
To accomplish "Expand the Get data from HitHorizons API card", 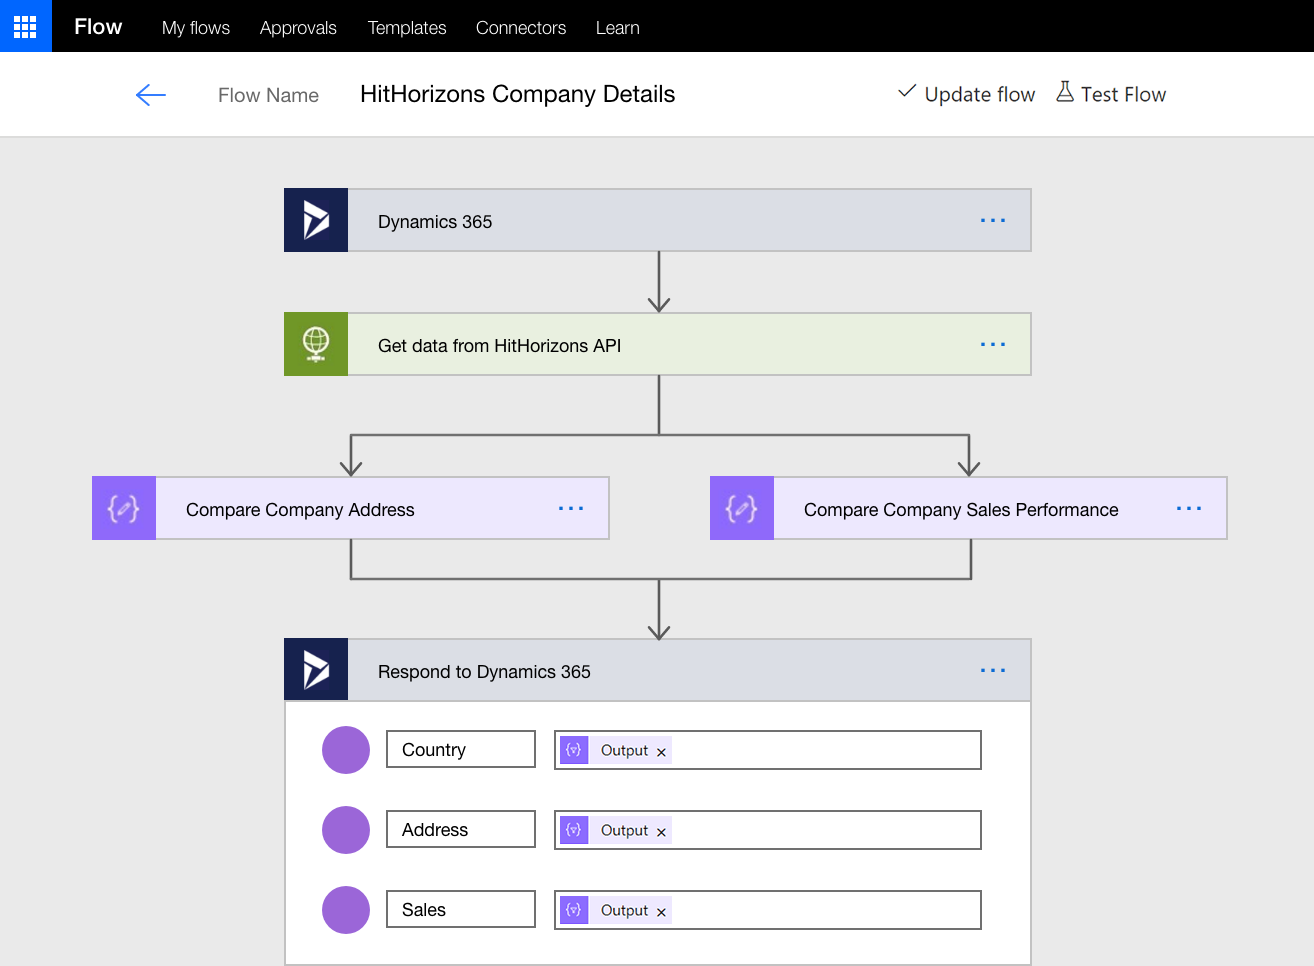I will tap(658, 344).
